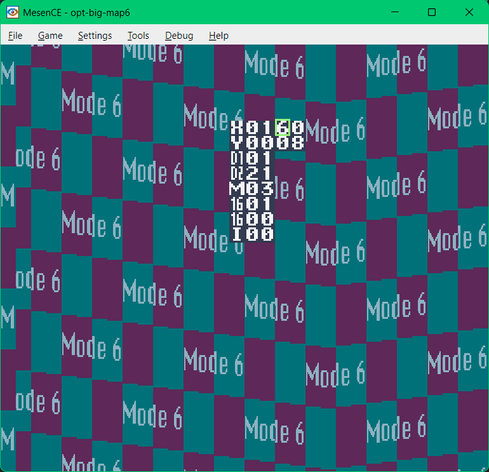The width and height of the screenshot is (489, 472).
Task: Open the Settings menu
Action: pos(95,35)
